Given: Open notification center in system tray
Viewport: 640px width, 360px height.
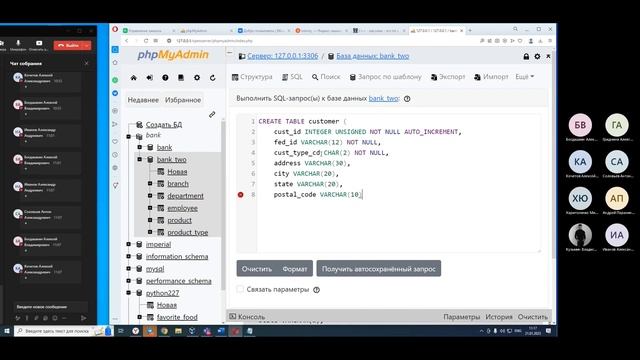Looking at the screenshot, I should [549, 331].
